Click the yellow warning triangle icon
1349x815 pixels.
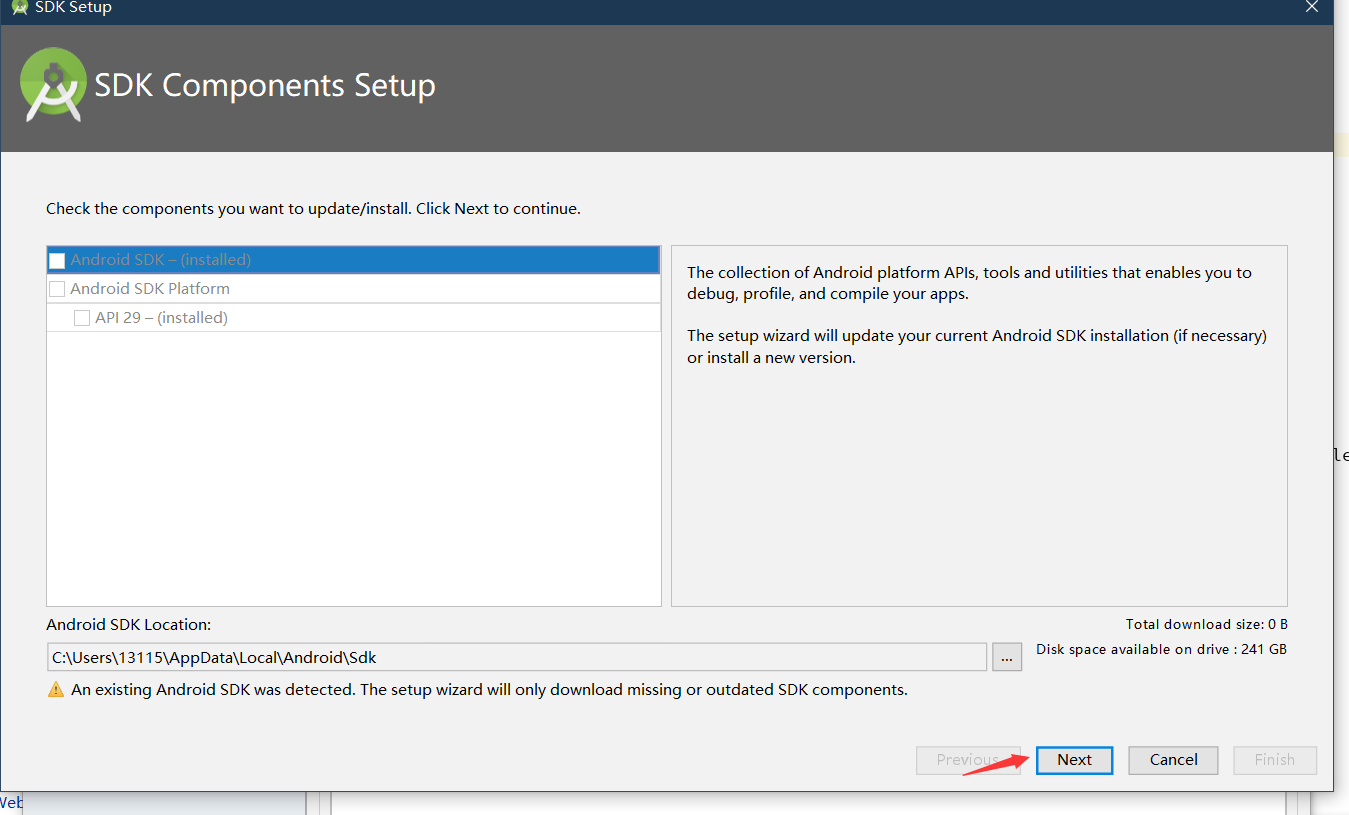tap(56, 689)
